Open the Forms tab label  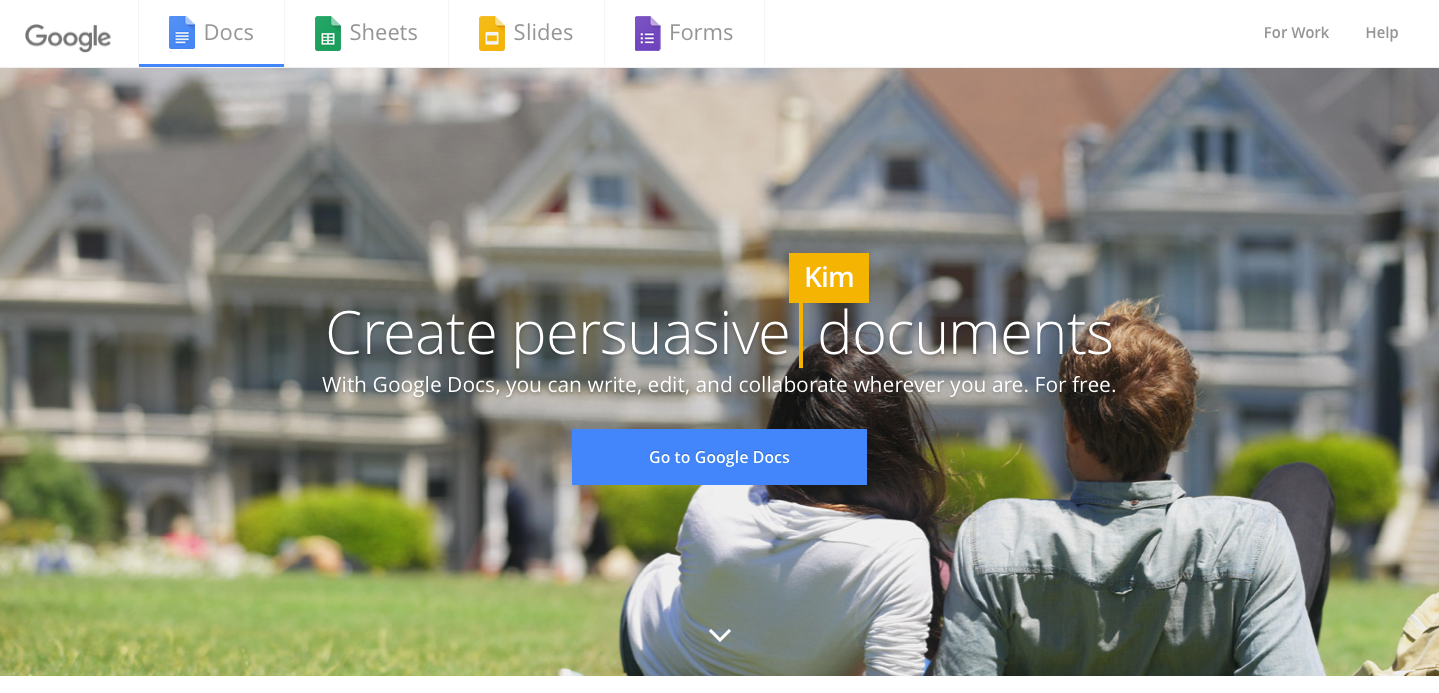click(701, 33)
